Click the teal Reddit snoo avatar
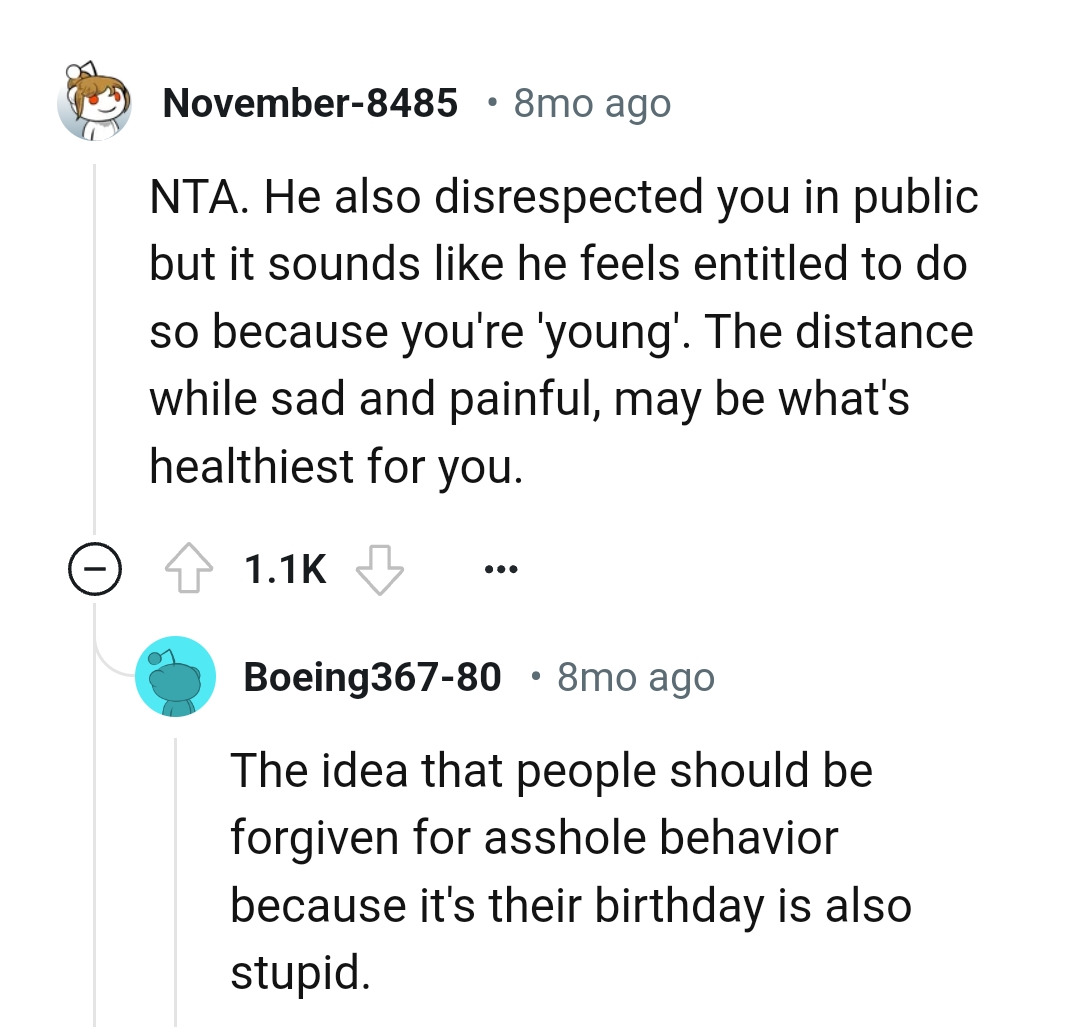Screen dimensions: 1080x1027 [176, 677]
